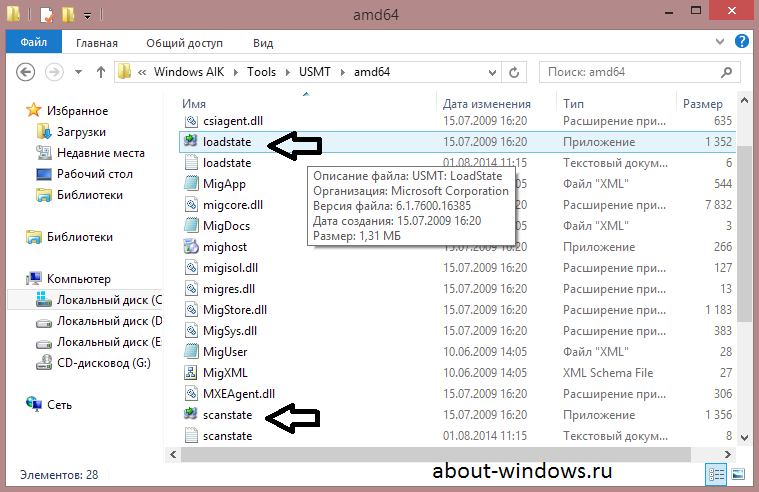Open the Файл menu tab

pos(31,43)
